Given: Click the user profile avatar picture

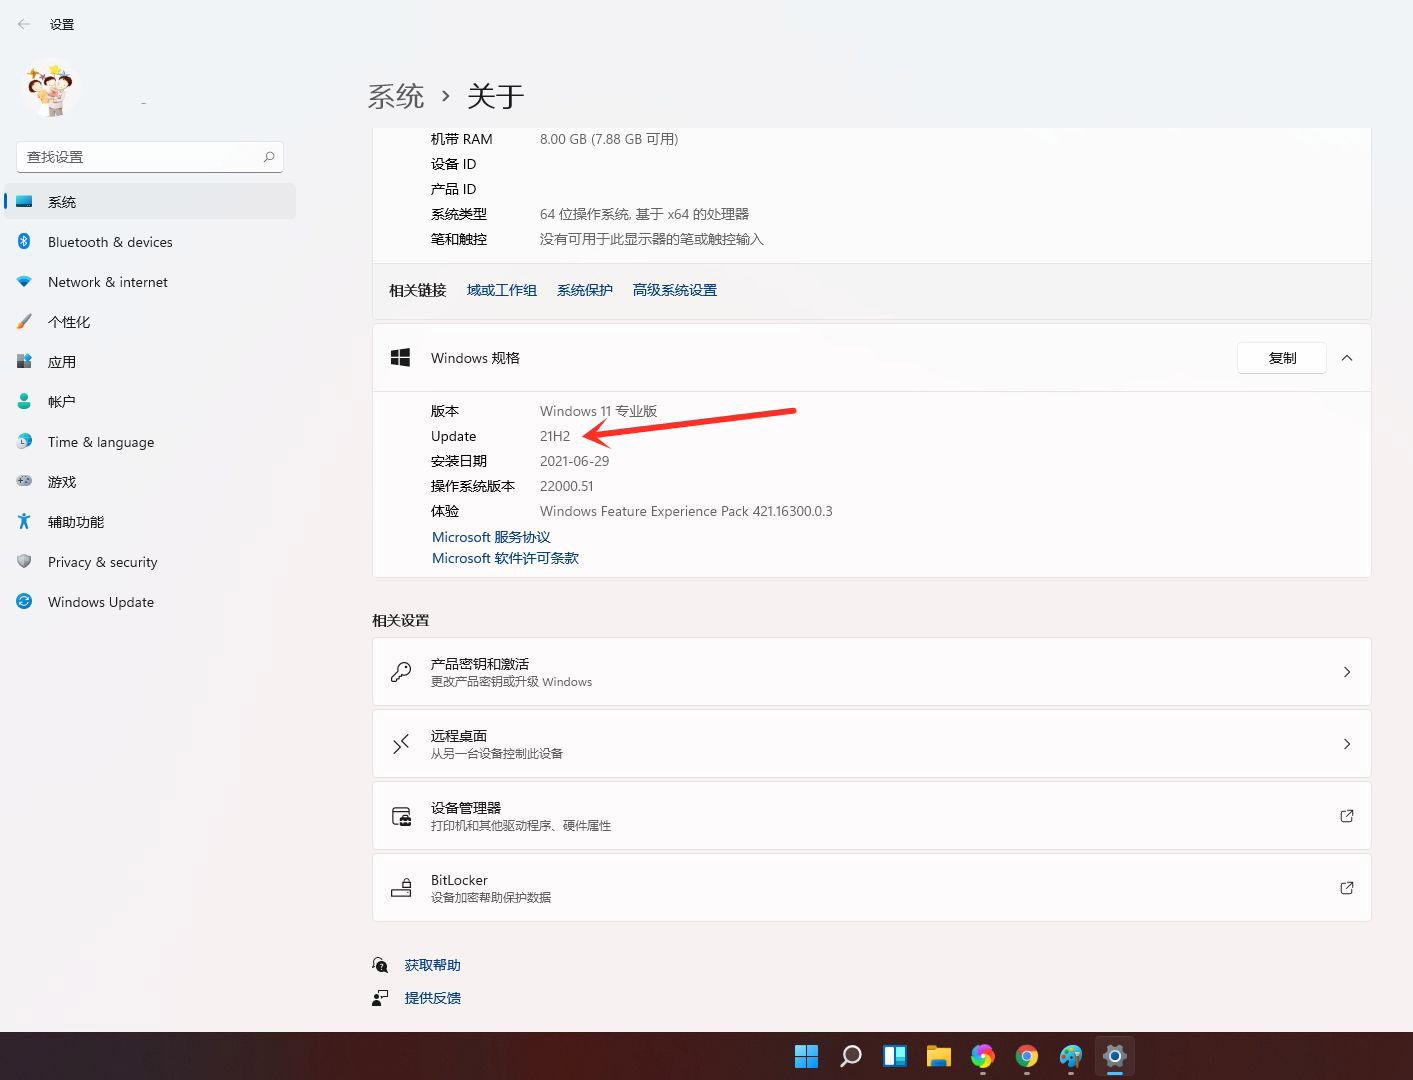Looking at the screenshot, I should (50, 89).
